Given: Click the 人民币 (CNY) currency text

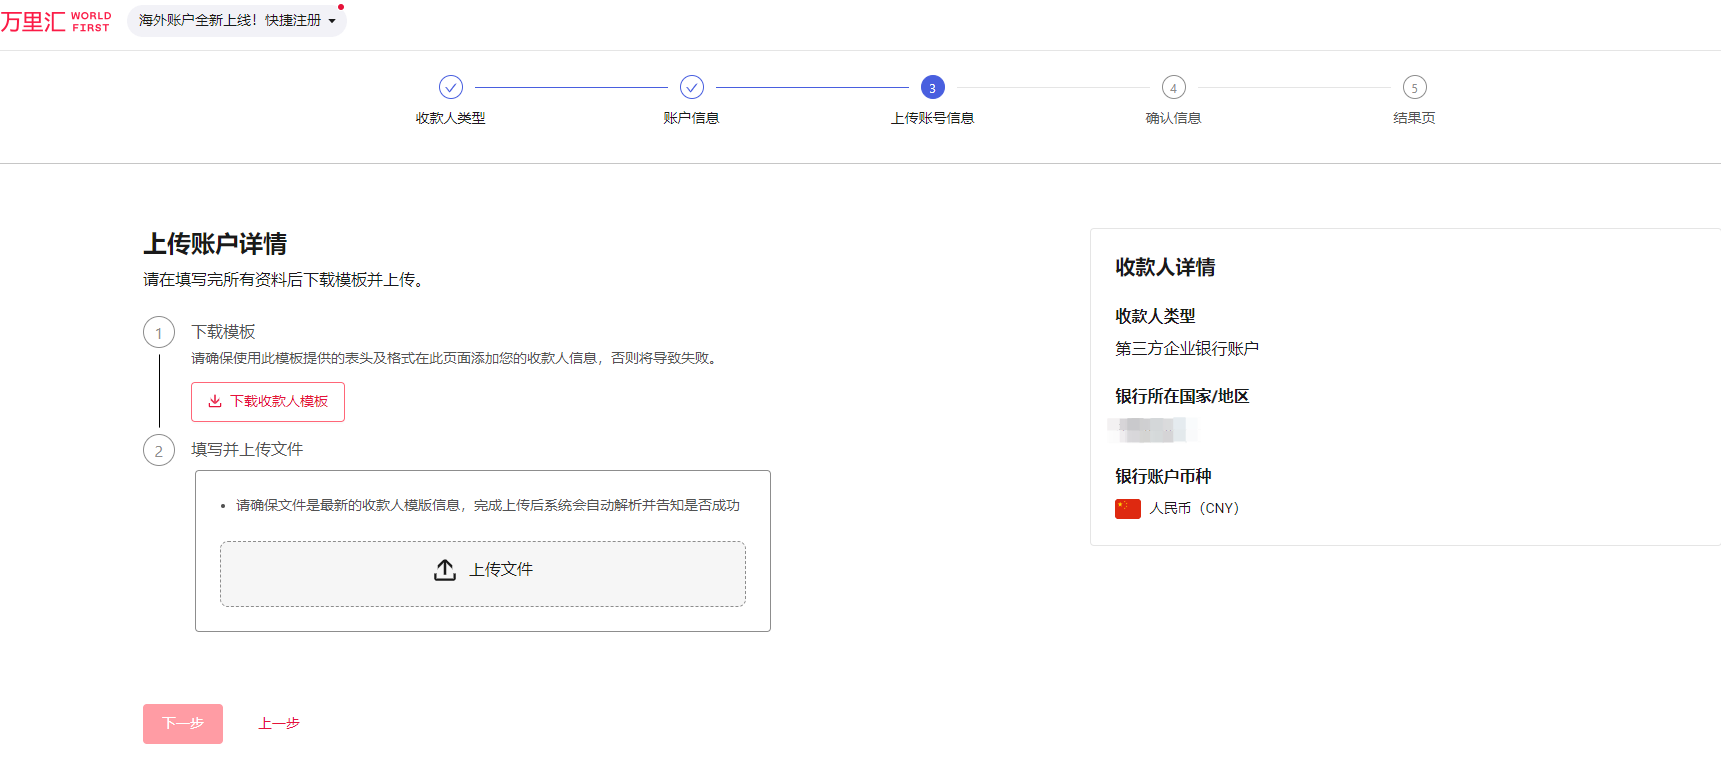Looking at the screenshot, I should [x=1194, y=508].
